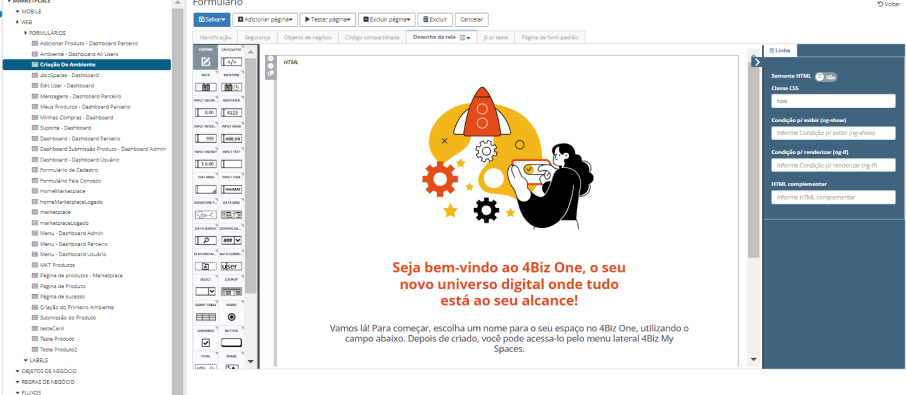Select the Custom component in palette
The image size is (906, 395).
coord(206,58)
